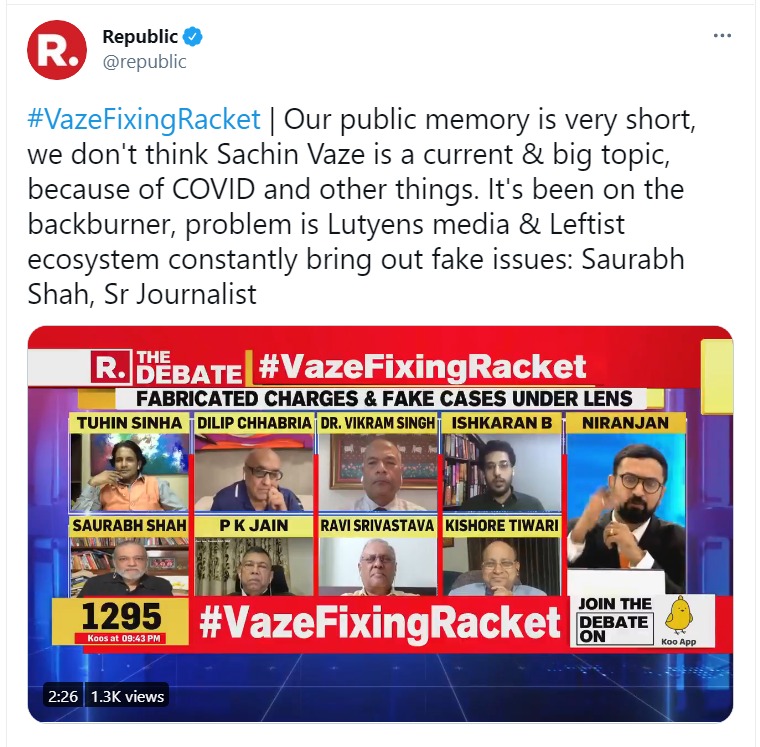The width and height of the screenshot is (760, 747).
Task: Click the Republic account name
Action: [x=140, y=37]
